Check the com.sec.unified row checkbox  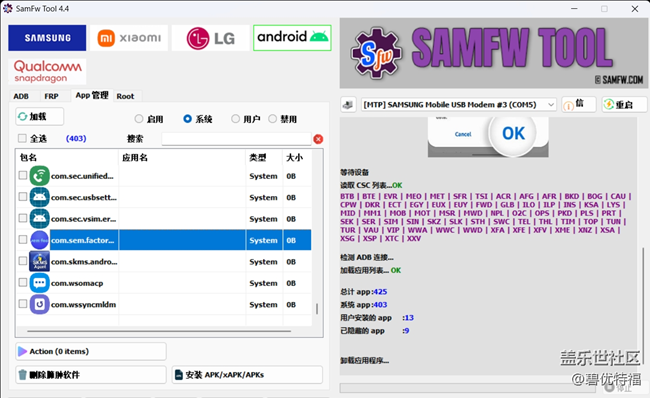(x=23, y=176)
